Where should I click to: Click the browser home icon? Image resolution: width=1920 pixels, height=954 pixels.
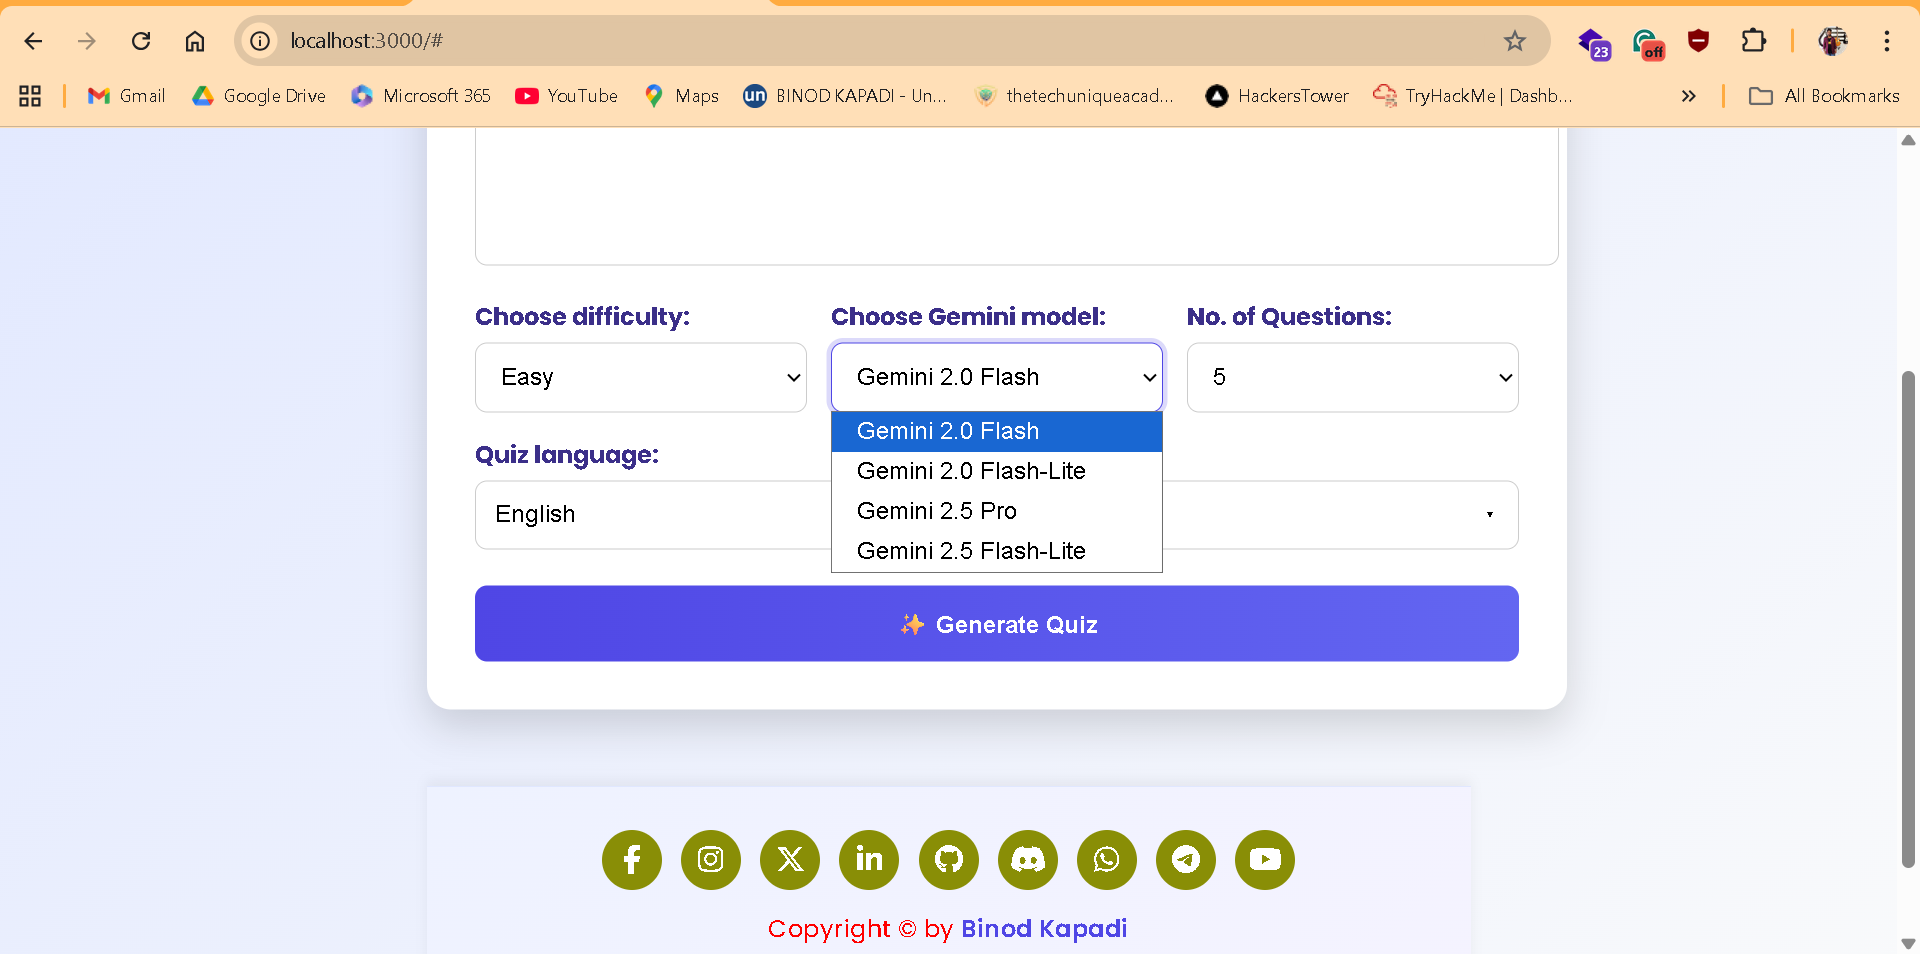pyautogui.click(x=195, y=41)
